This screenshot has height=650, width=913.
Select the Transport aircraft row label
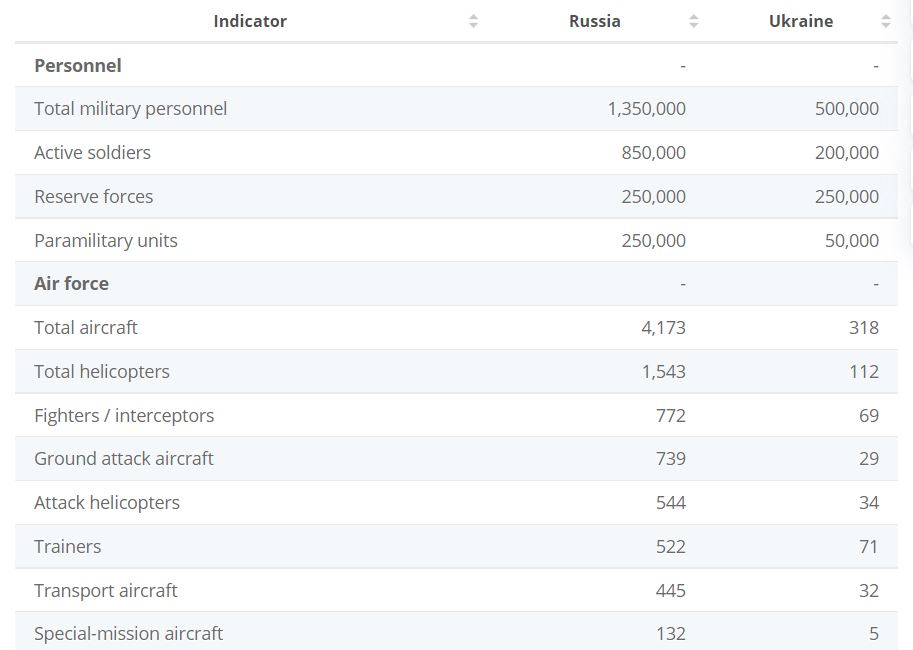[106, 590]
